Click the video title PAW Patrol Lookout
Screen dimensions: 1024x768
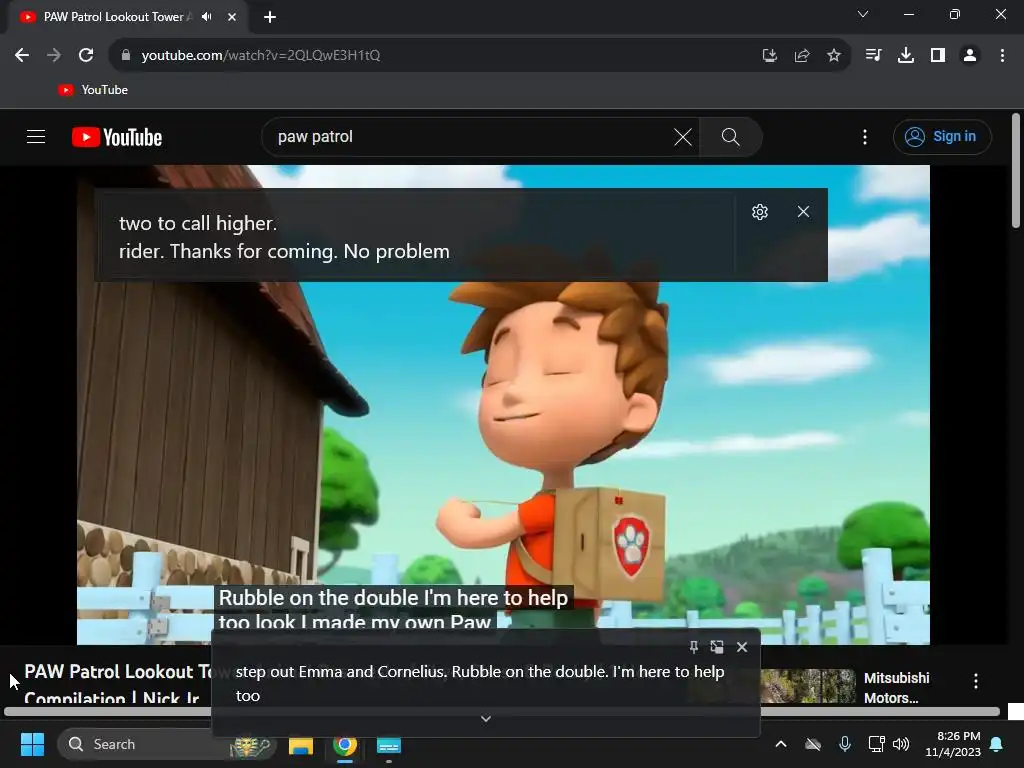[118, 684]
